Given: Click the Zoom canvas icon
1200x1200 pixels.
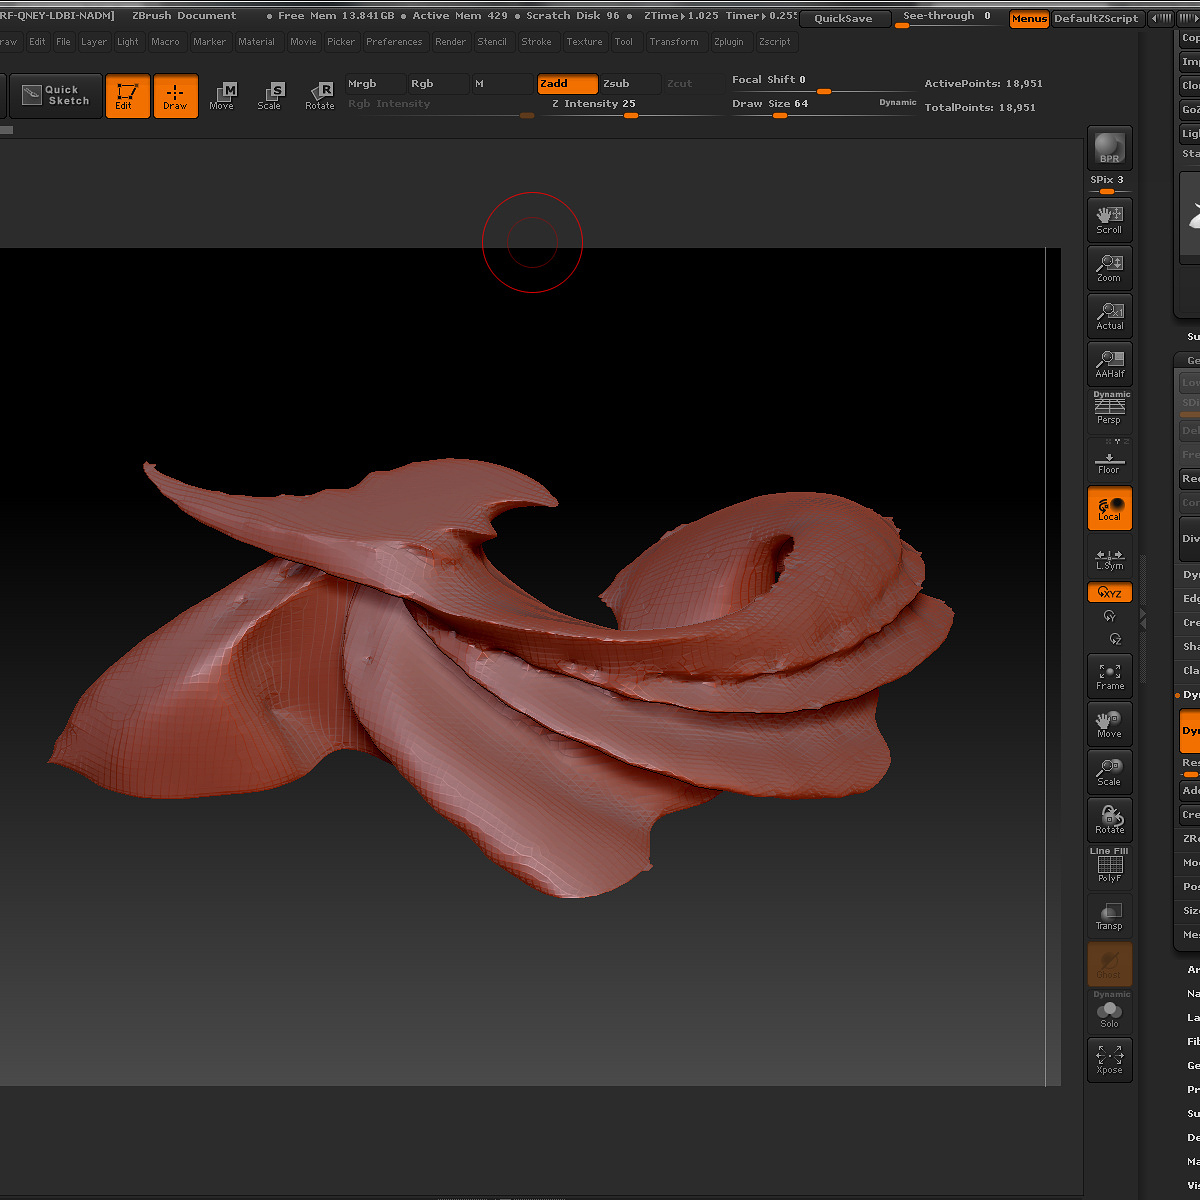Looking at the screenshot, I should [1109, 267].
